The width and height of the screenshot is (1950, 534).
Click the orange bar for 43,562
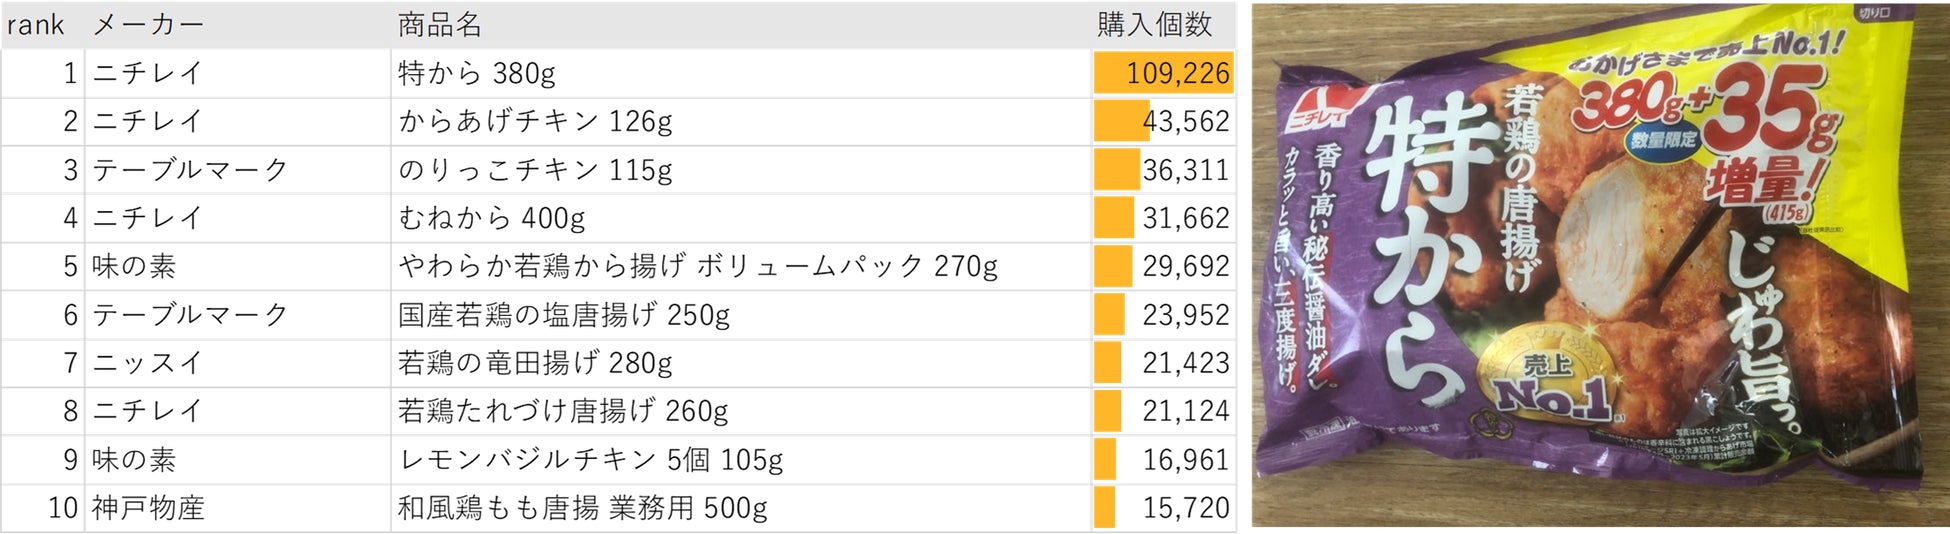tap(1120, 121)
